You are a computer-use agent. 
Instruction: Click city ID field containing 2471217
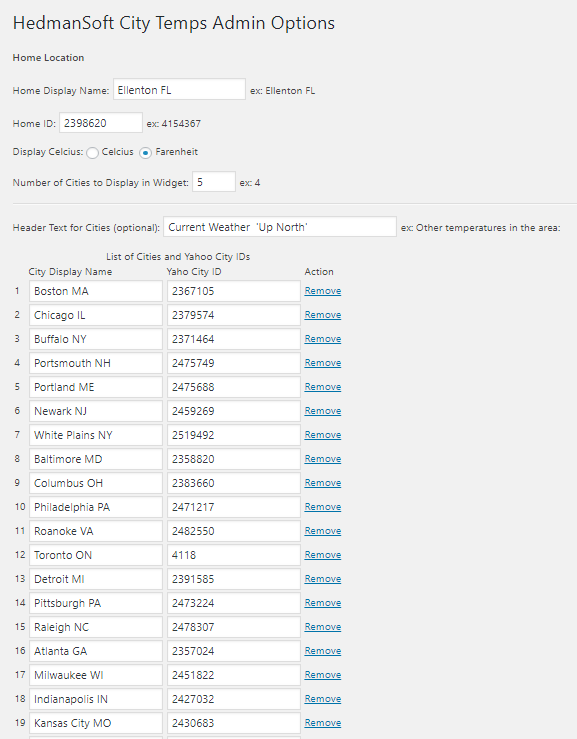coord(234,508)
